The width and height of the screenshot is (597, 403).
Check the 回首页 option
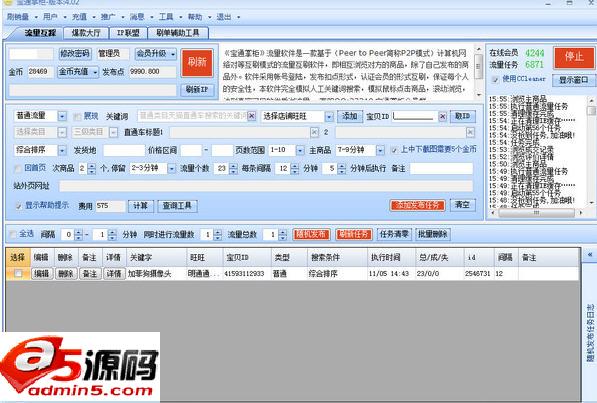18,168
